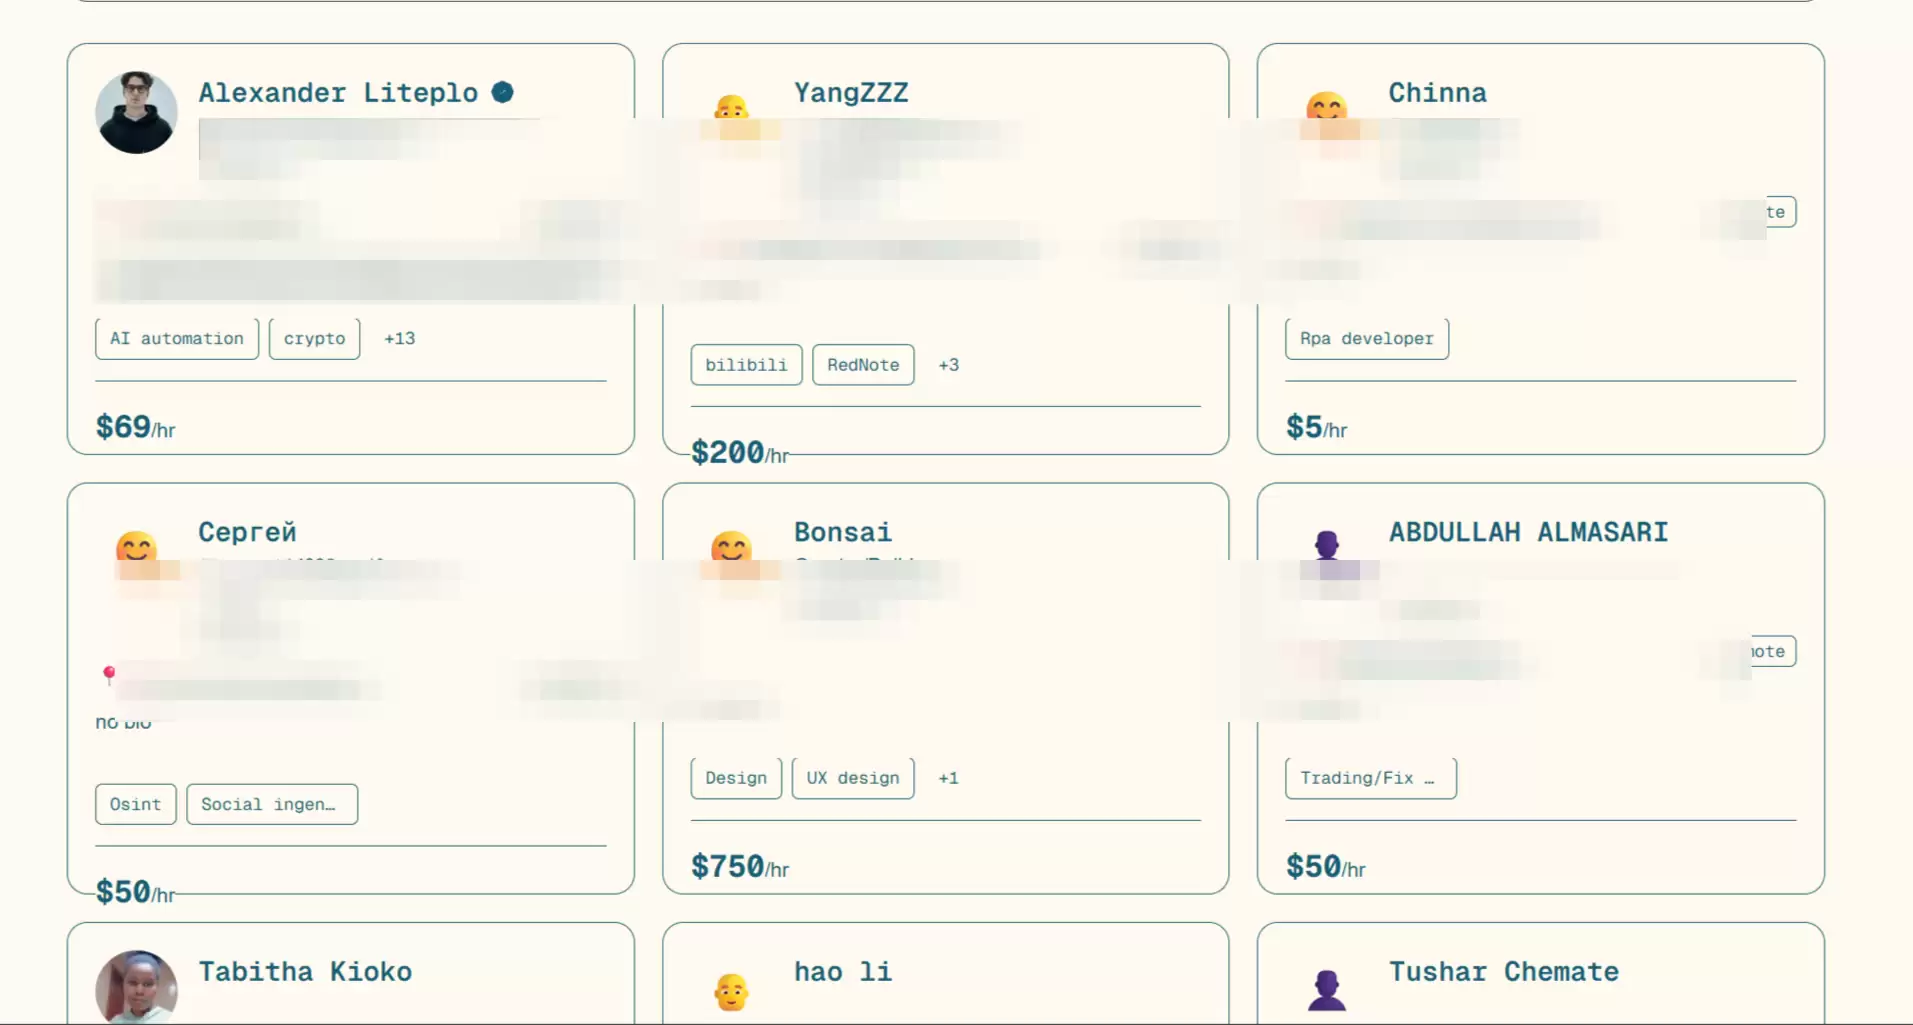The width and height of the screenshot is (1913, 1025).
Task: Expand the +1 more tag on Bonsai's card
Action: click(948, 778)
